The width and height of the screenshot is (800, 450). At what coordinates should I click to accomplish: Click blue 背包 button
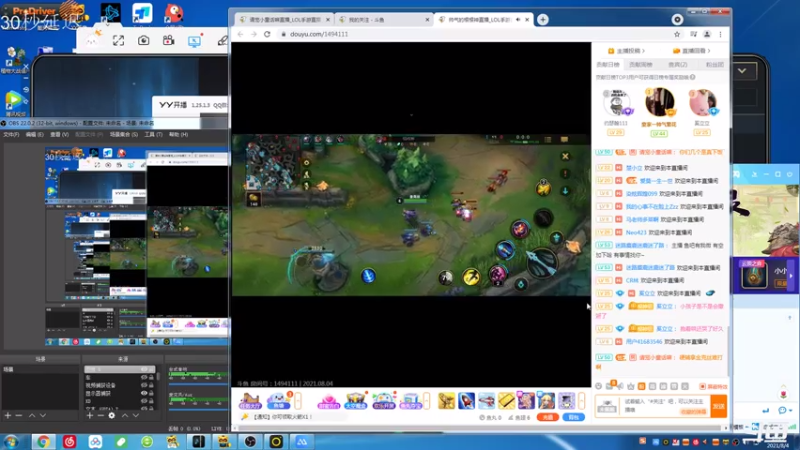tap(573, 417)
